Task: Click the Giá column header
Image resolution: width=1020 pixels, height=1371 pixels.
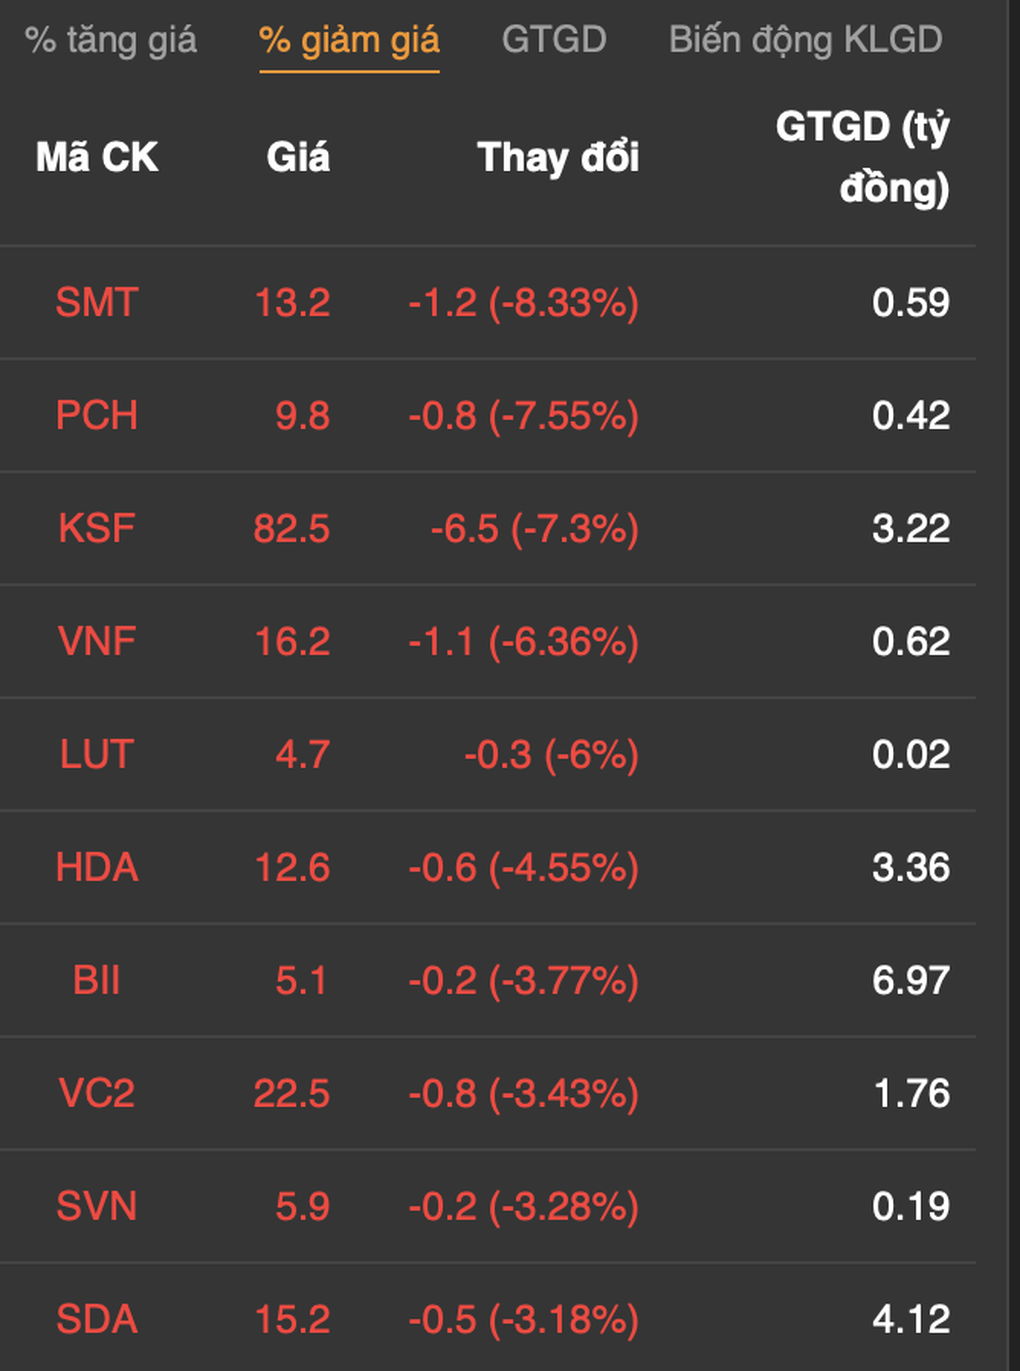Action: [298, 157]
